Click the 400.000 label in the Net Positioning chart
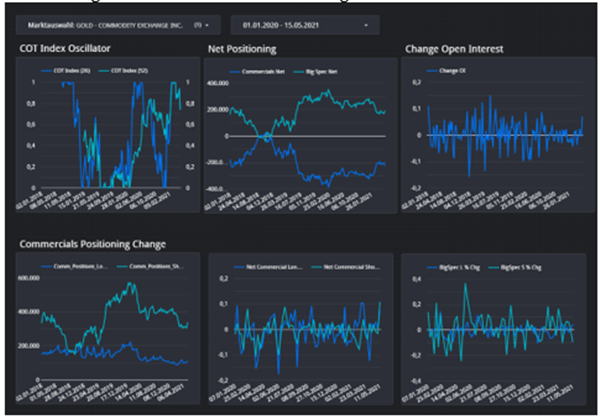The image size is (600, 419). click(x=218, y=83)
